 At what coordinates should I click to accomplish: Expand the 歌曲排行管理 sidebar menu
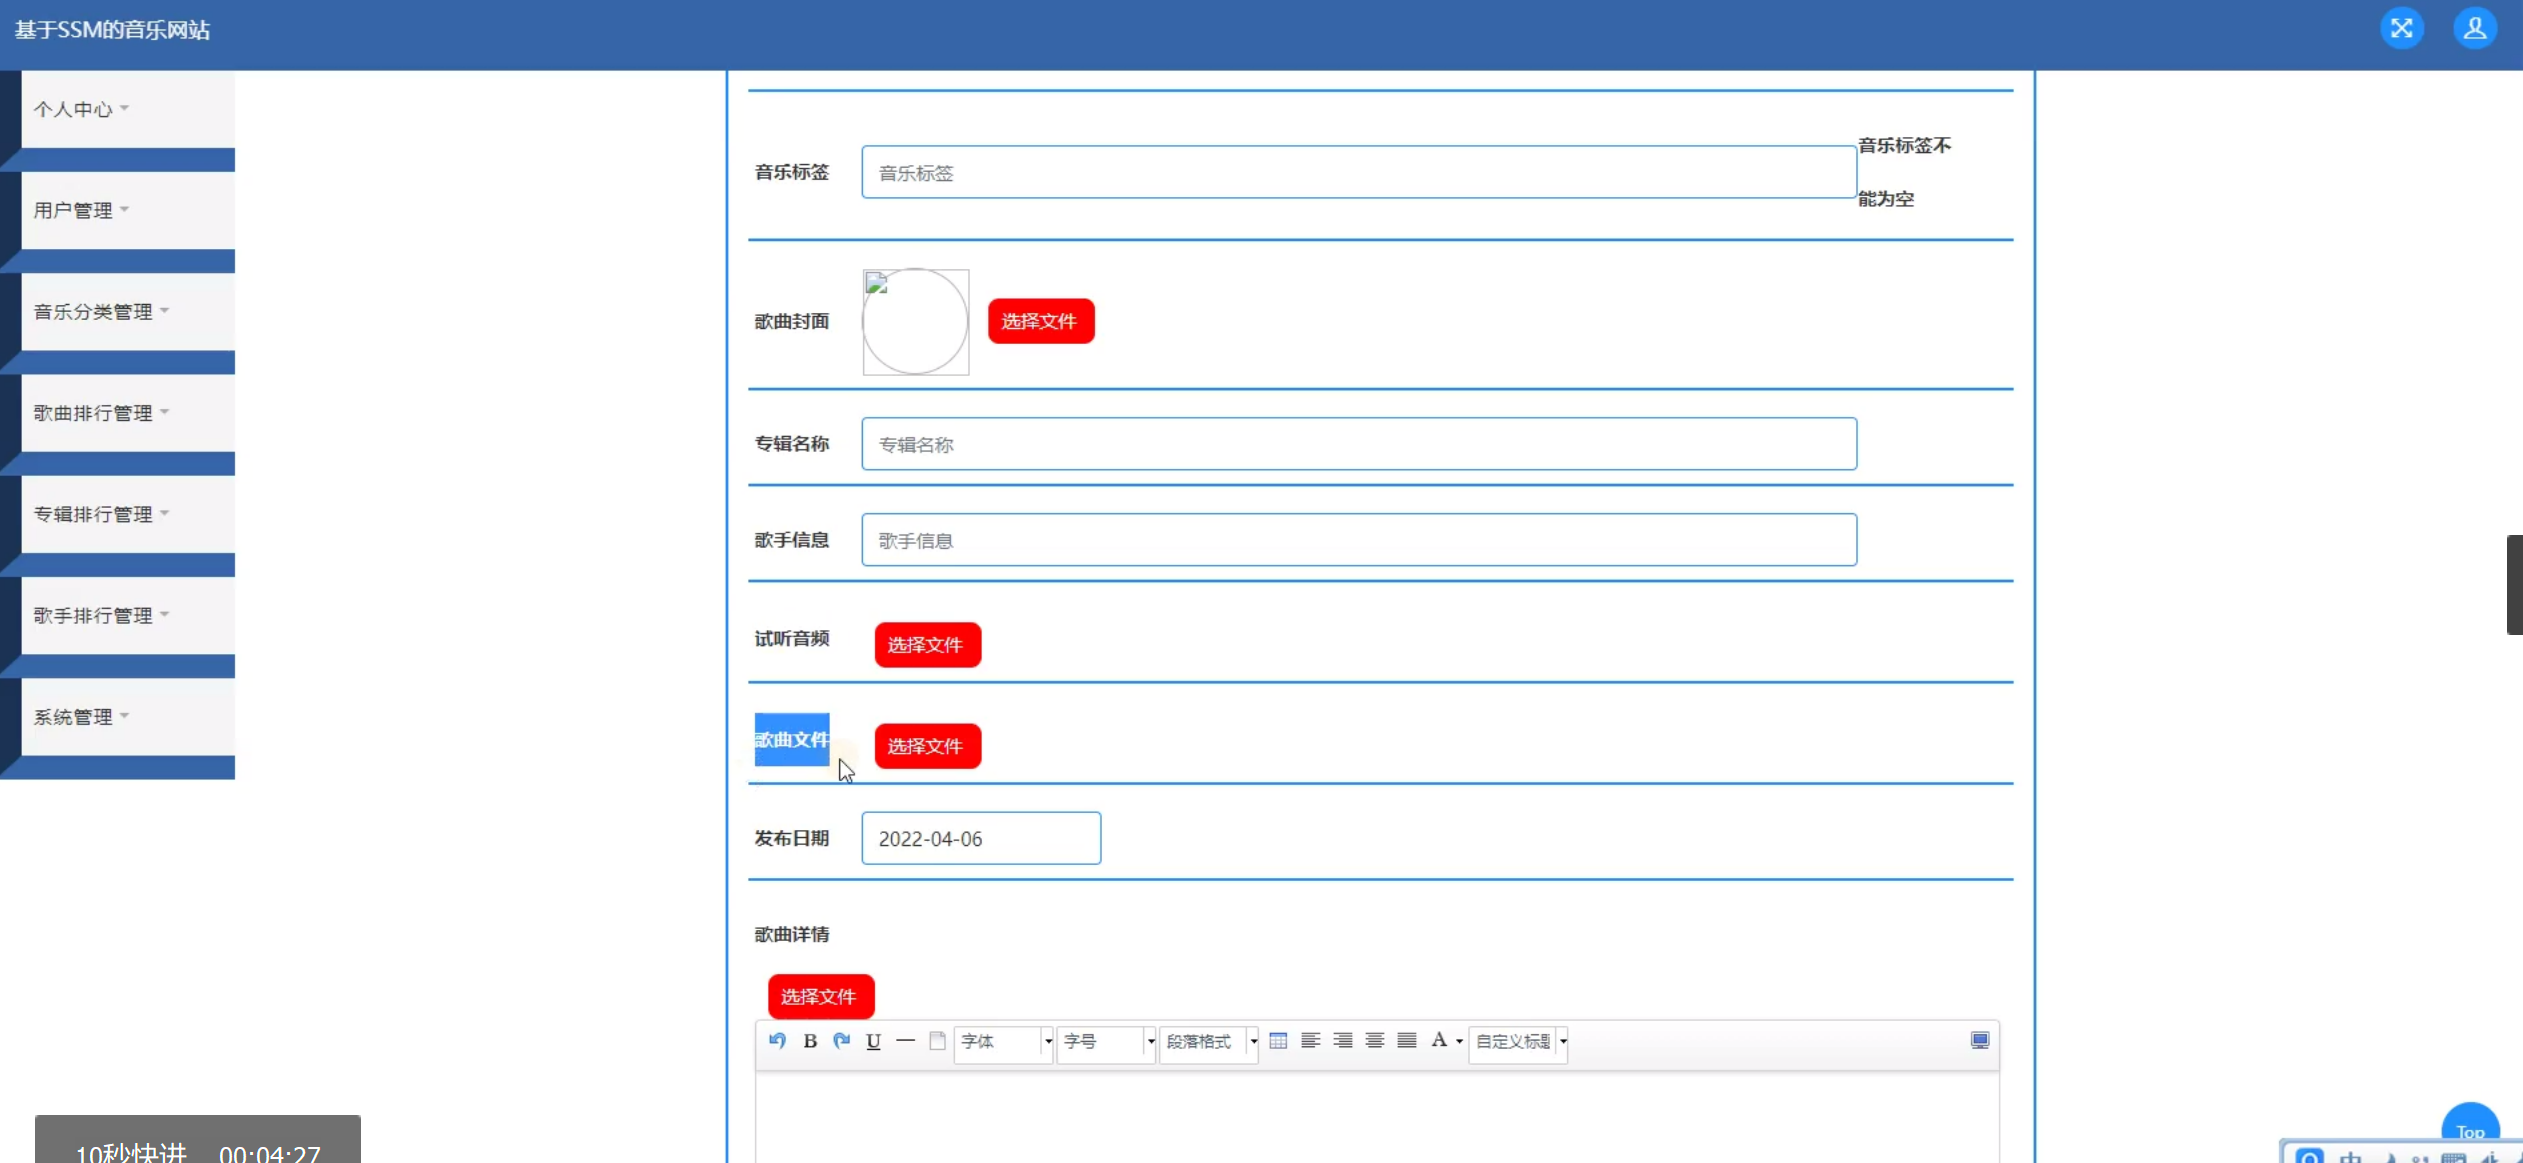pos(128,413)
